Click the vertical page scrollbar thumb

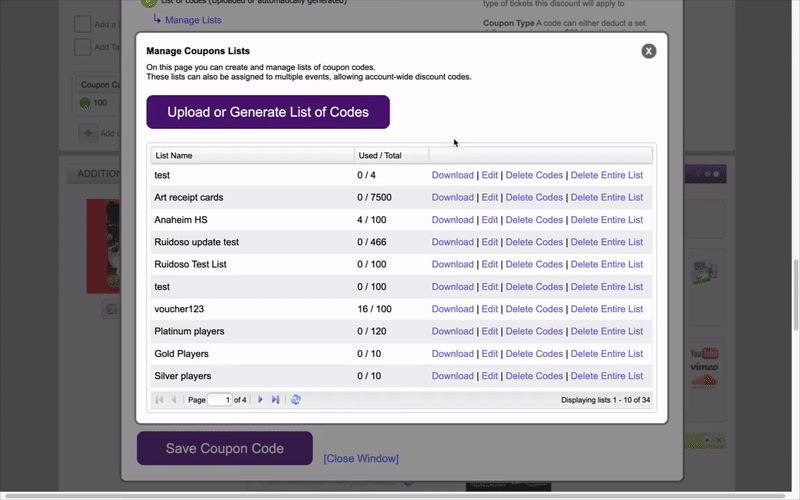(795, 295)
